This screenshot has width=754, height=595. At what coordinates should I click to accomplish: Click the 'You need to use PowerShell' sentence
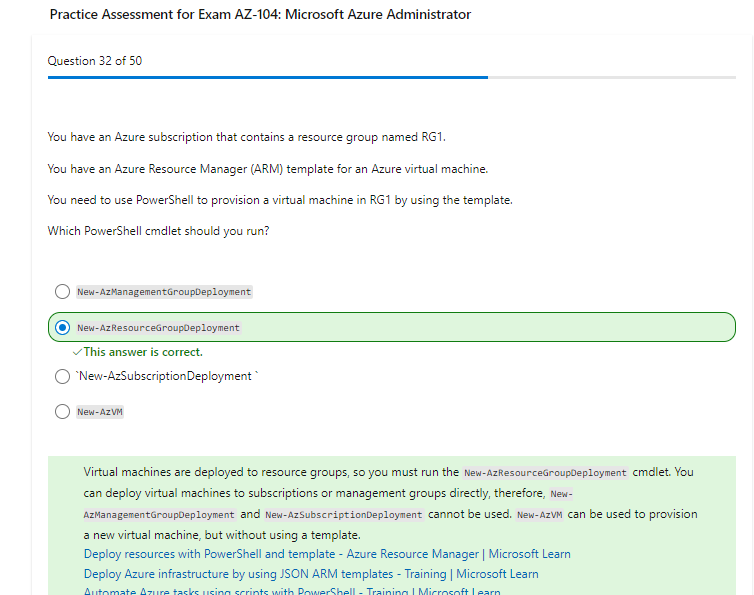280,200
